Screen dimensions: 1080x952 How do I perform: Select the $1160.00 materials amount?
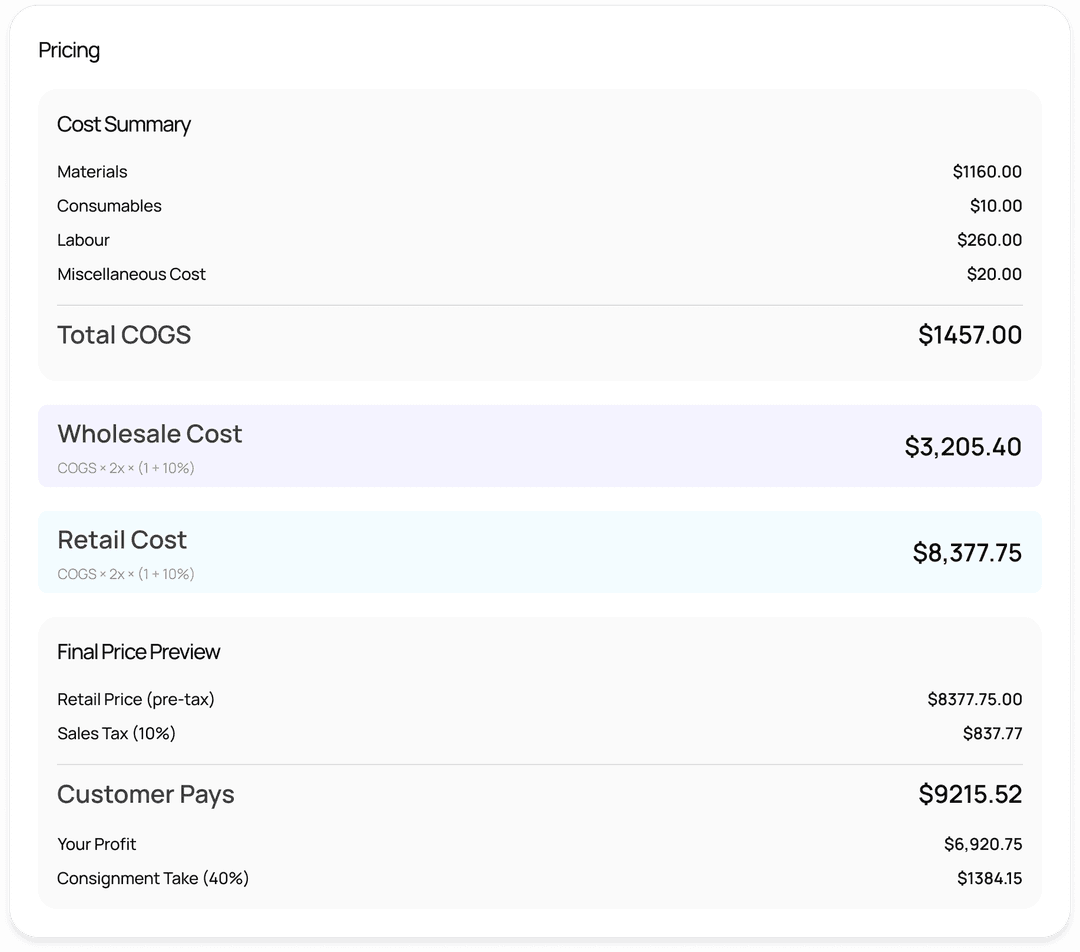(x=987, y=172)
